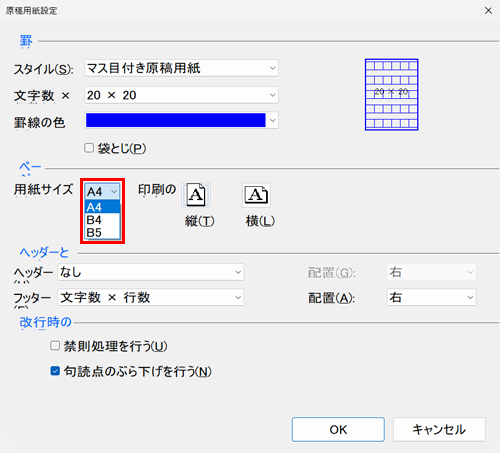
Task: Click the OK button
Action: click(x=338, y=430)
